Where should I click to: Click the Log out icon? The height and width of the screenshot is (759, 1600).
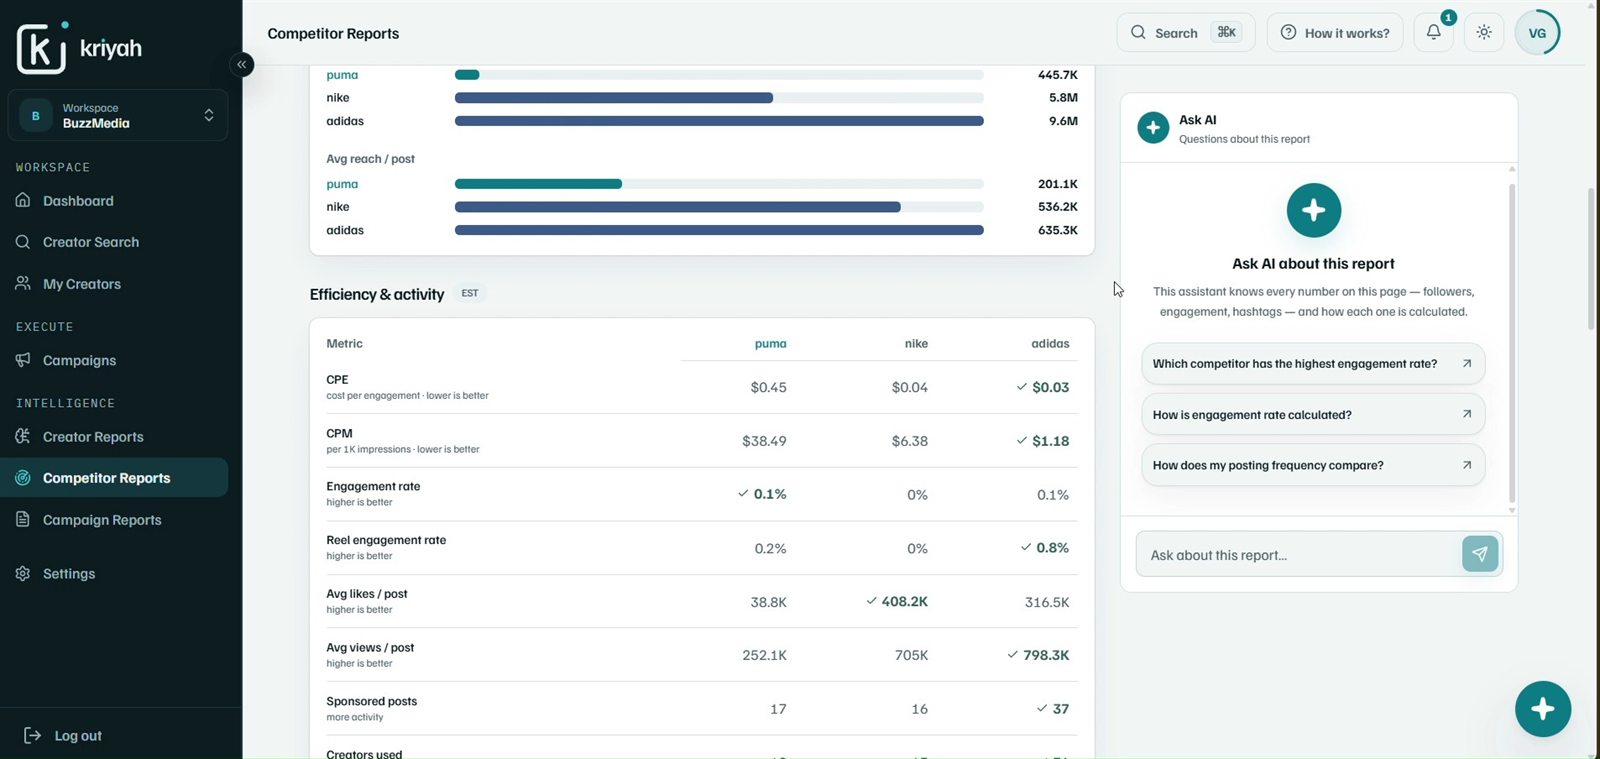coord(32,735)
